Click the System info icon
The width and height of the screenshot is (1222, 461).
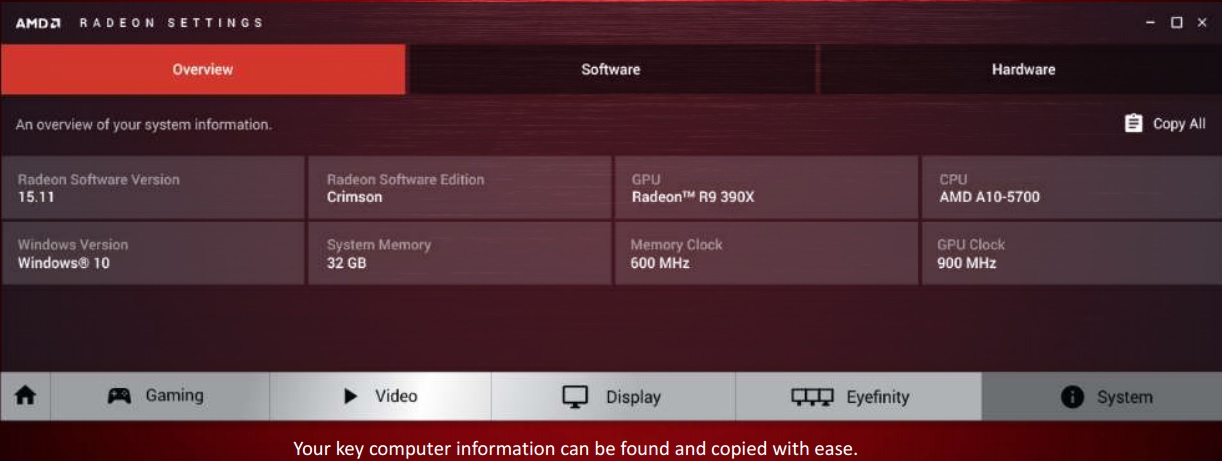[1075, 397]
